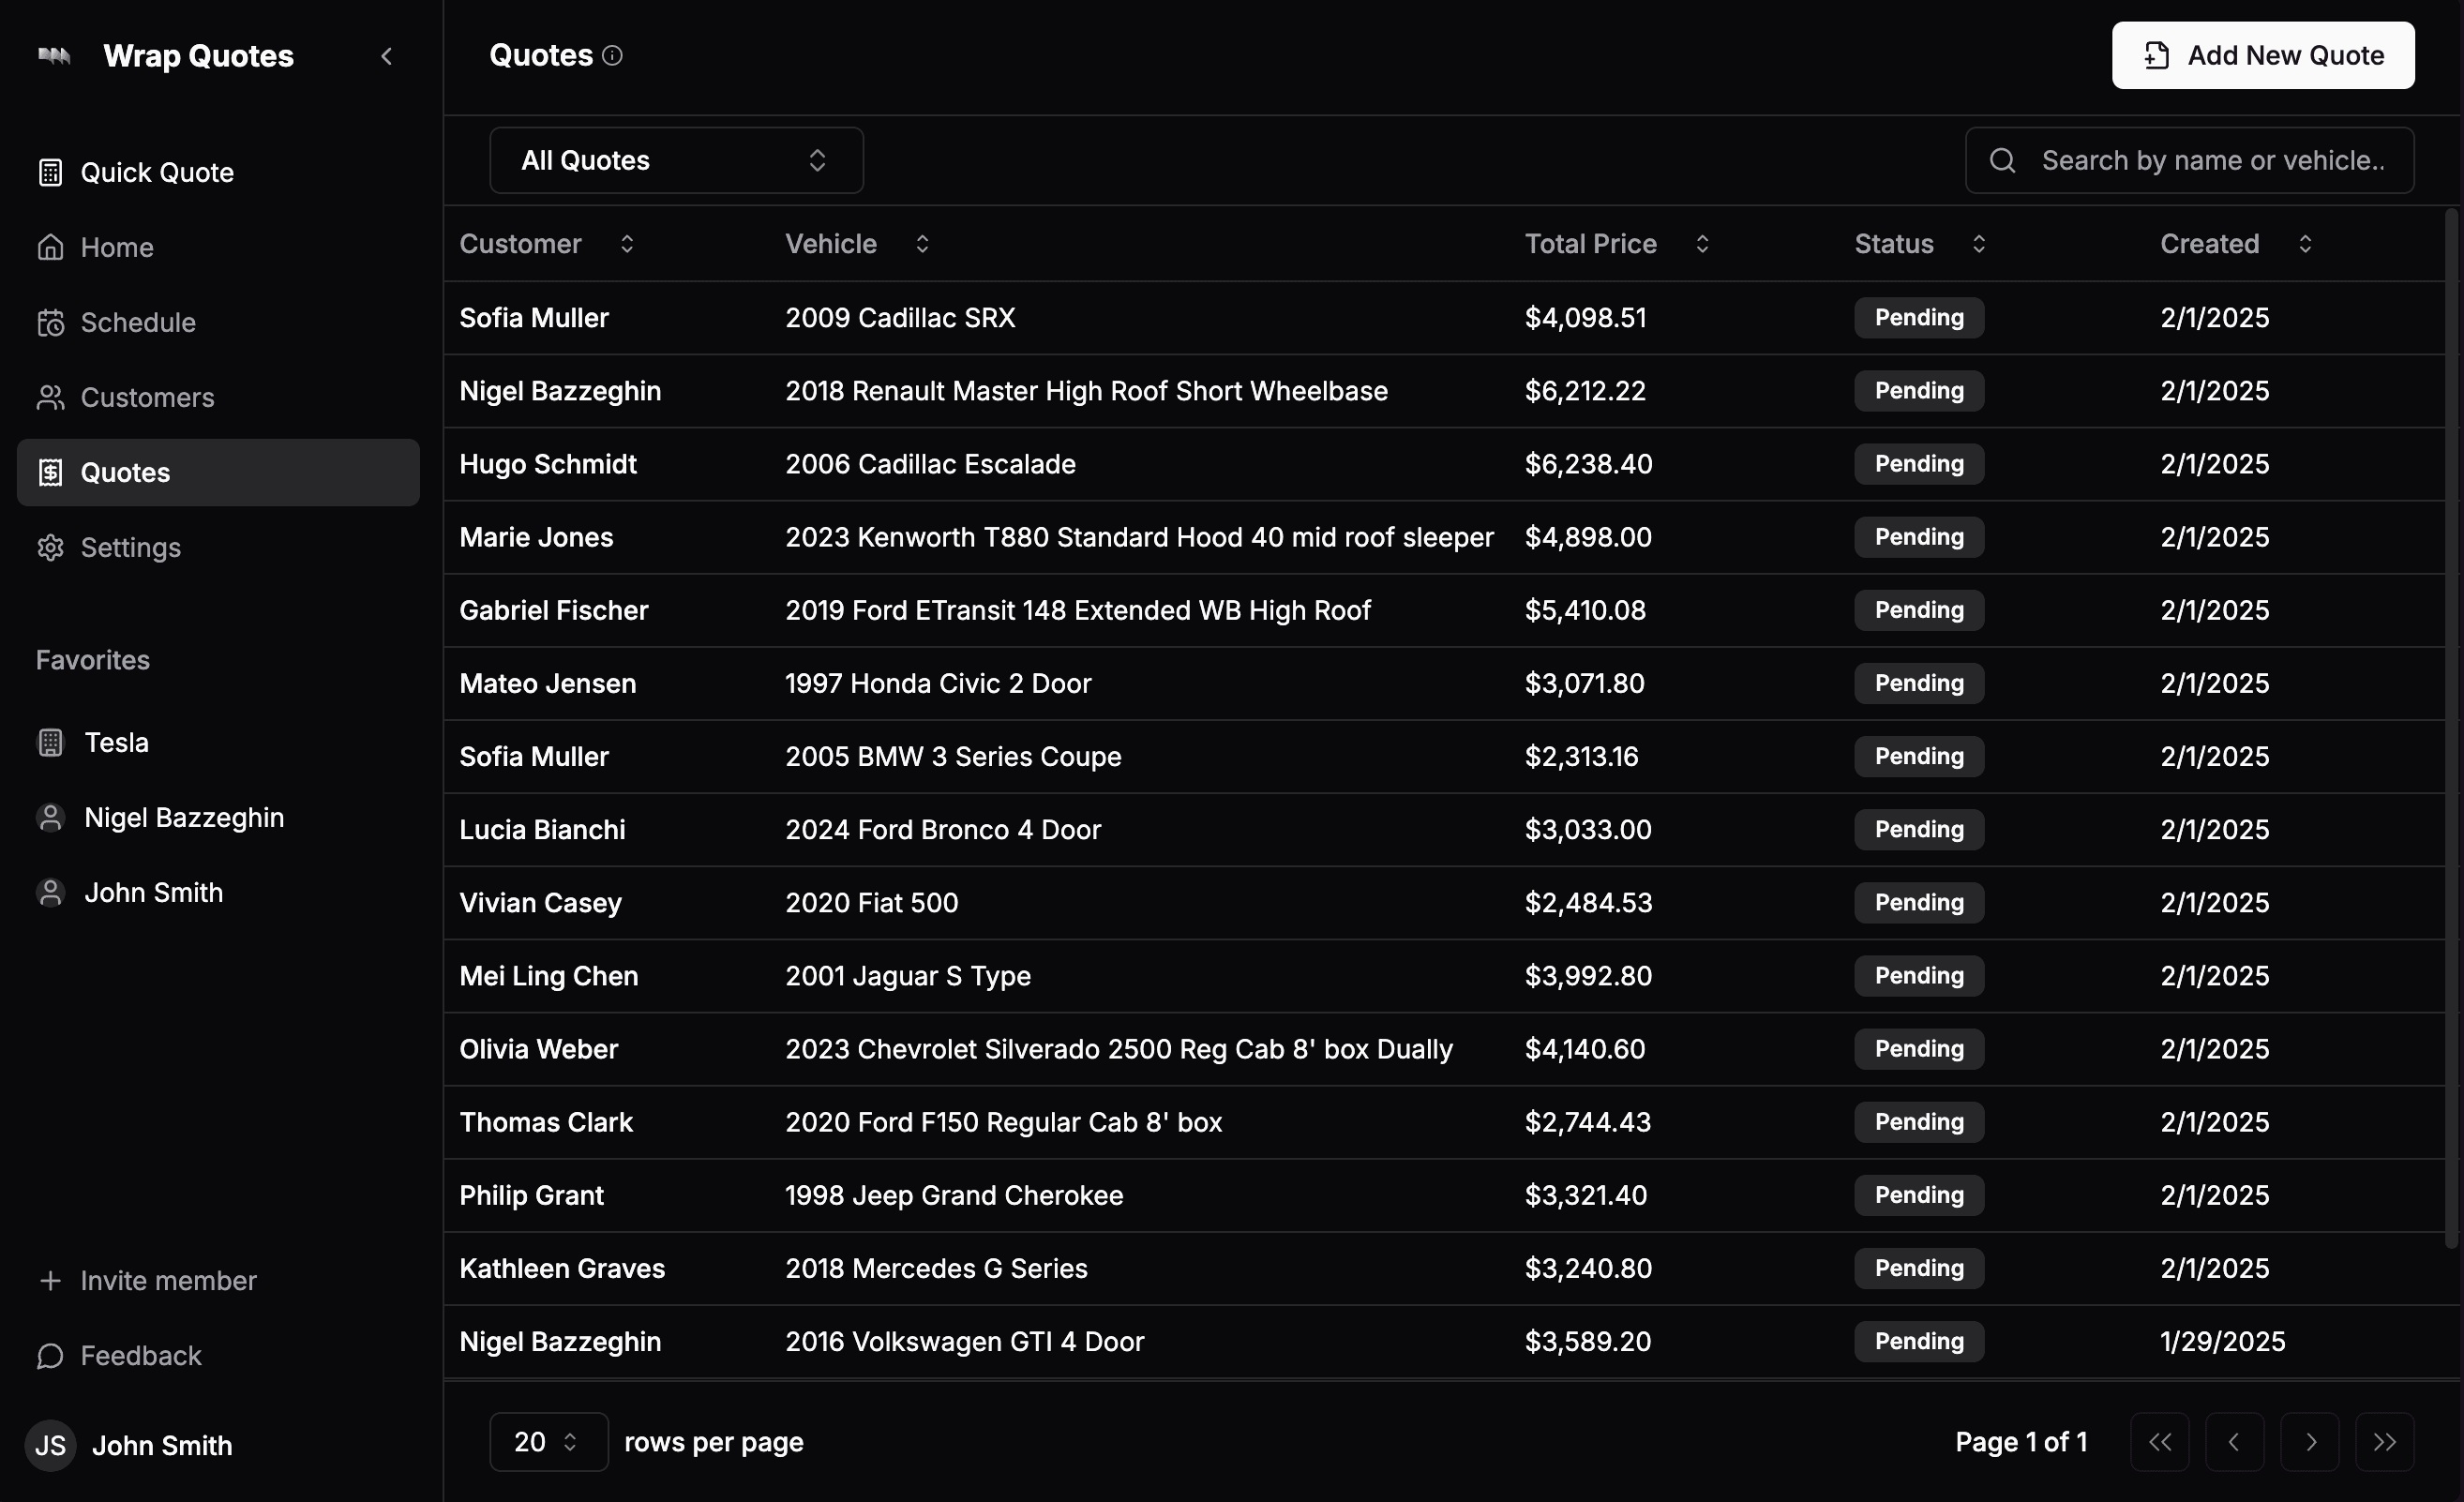The height and width of the screenshot is (1502, 2464).
Task: Click the Page 1 of 1 indicator
Action: (x=2021, y=1441)
